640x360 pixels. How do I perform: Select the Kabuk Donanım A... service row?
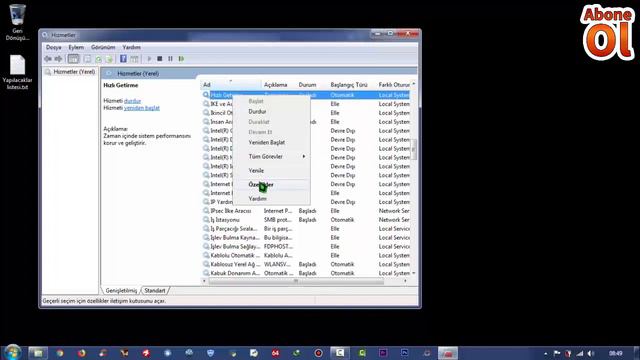coord(306,273)
